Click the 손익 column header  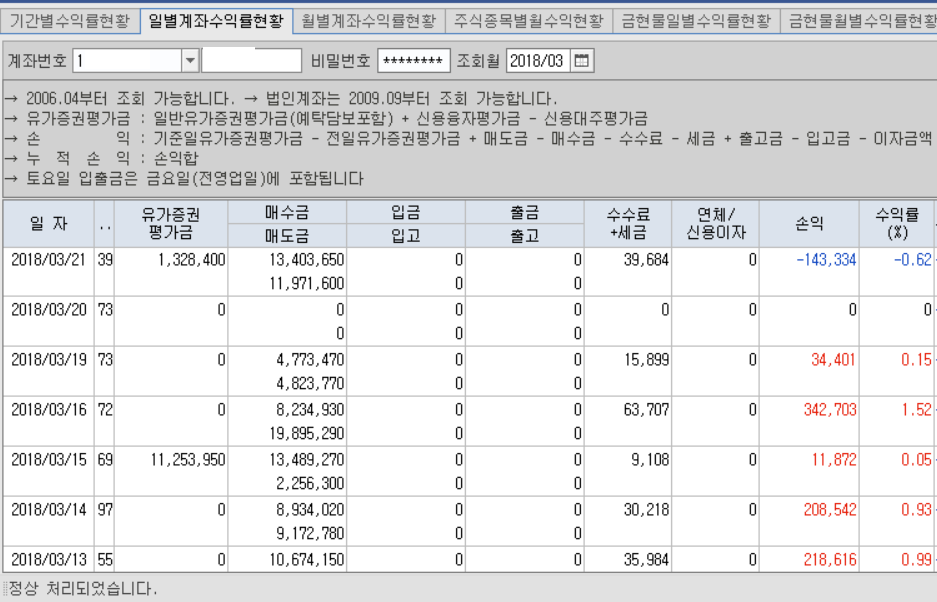pos(808,224)
